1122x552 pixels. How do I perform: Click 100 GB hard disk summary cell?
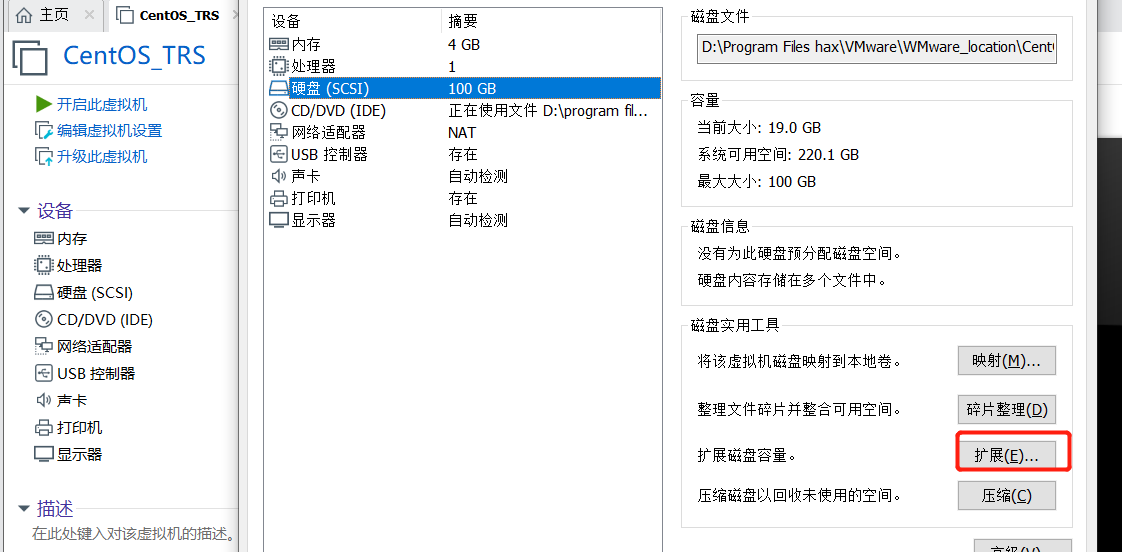click(472, 89)
